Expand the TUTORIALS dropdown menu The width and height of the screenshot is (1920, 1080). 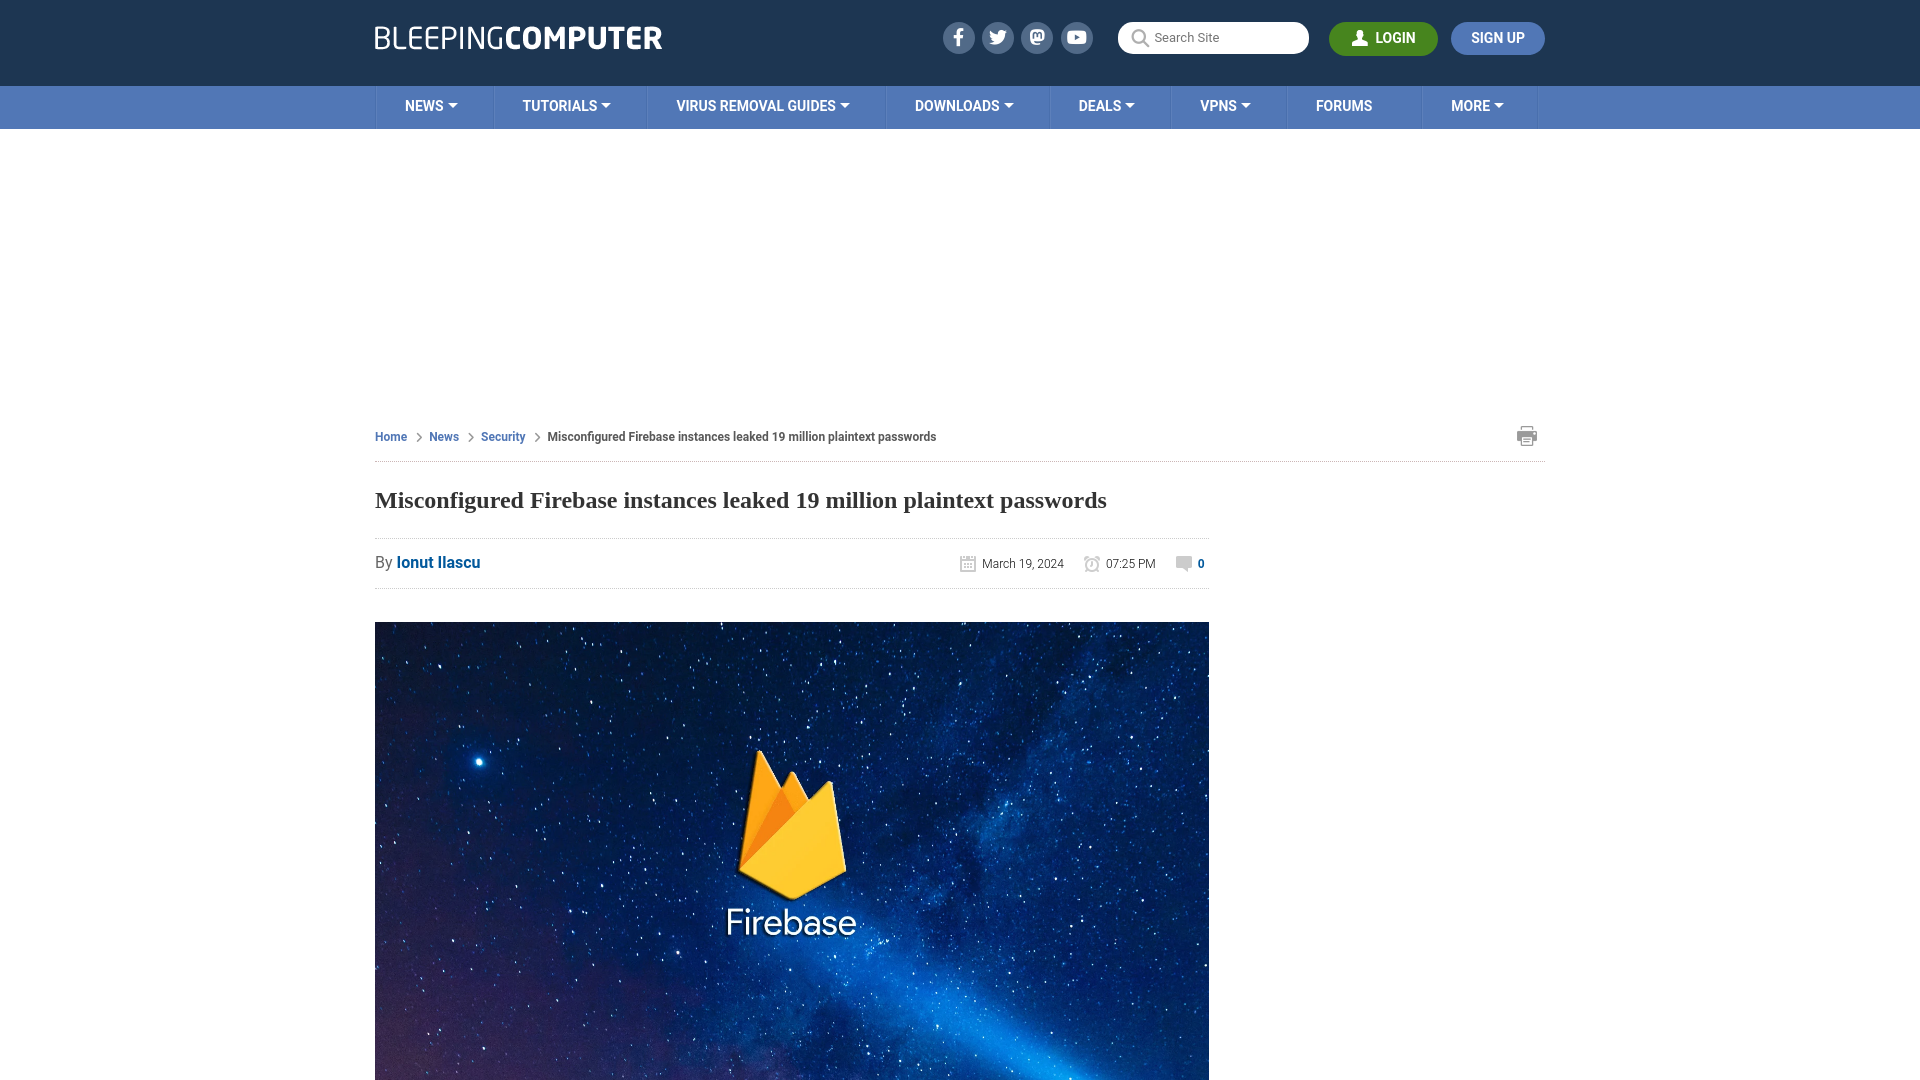tap(566, 105)
